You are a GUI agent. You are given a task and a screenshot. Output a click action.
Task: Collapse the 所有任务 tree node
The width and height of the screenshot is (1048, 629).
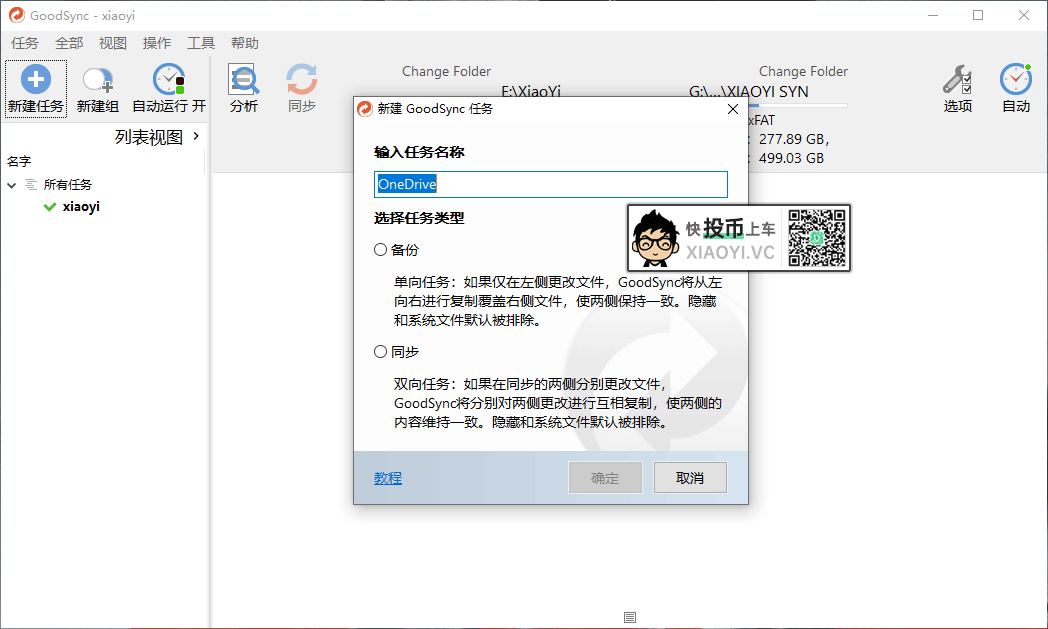(x=12, y=184)
